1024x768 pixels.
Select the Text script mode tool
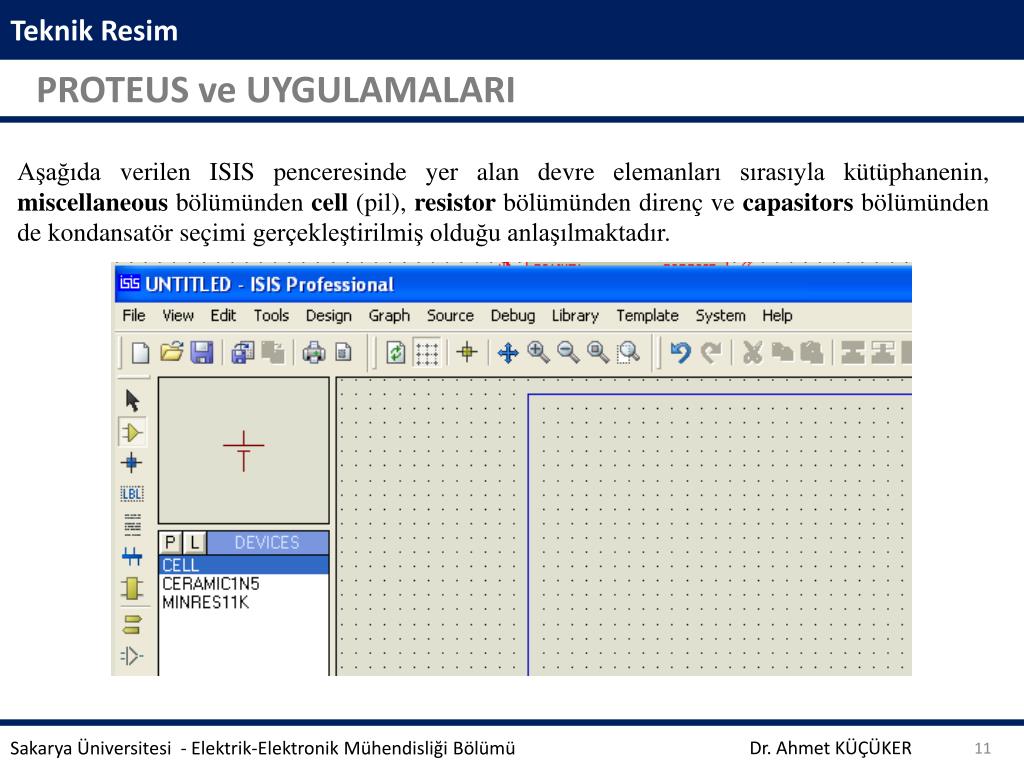click(132, 524)
